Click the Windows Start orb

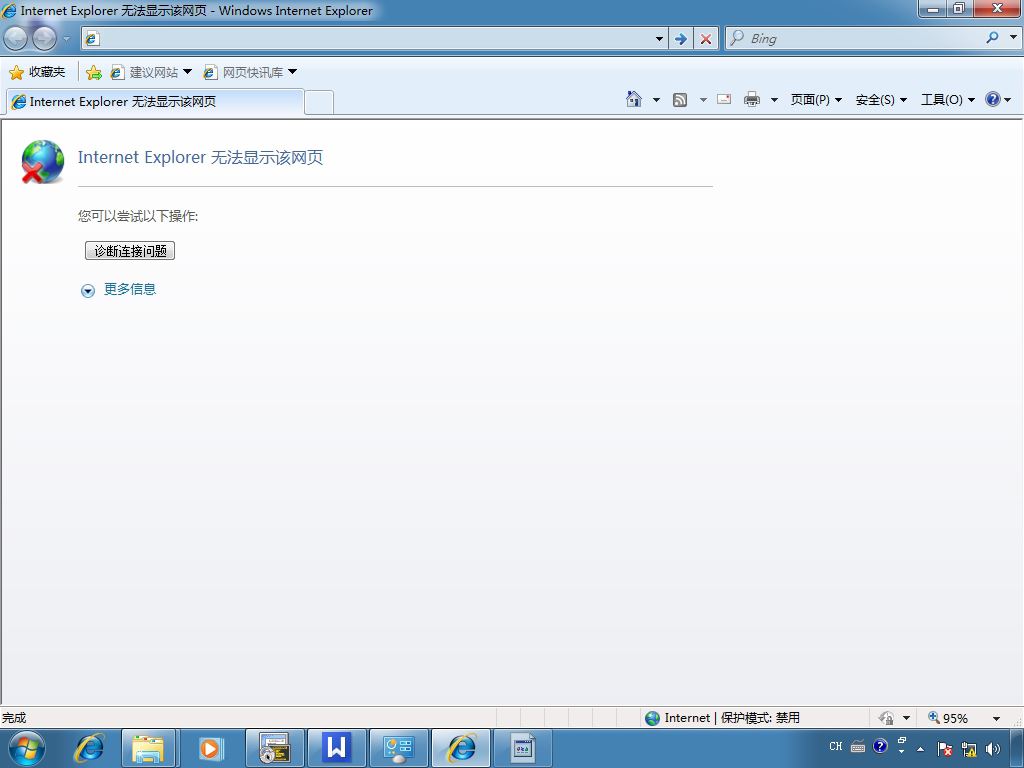pyautogui.click(x=27, y=748)
